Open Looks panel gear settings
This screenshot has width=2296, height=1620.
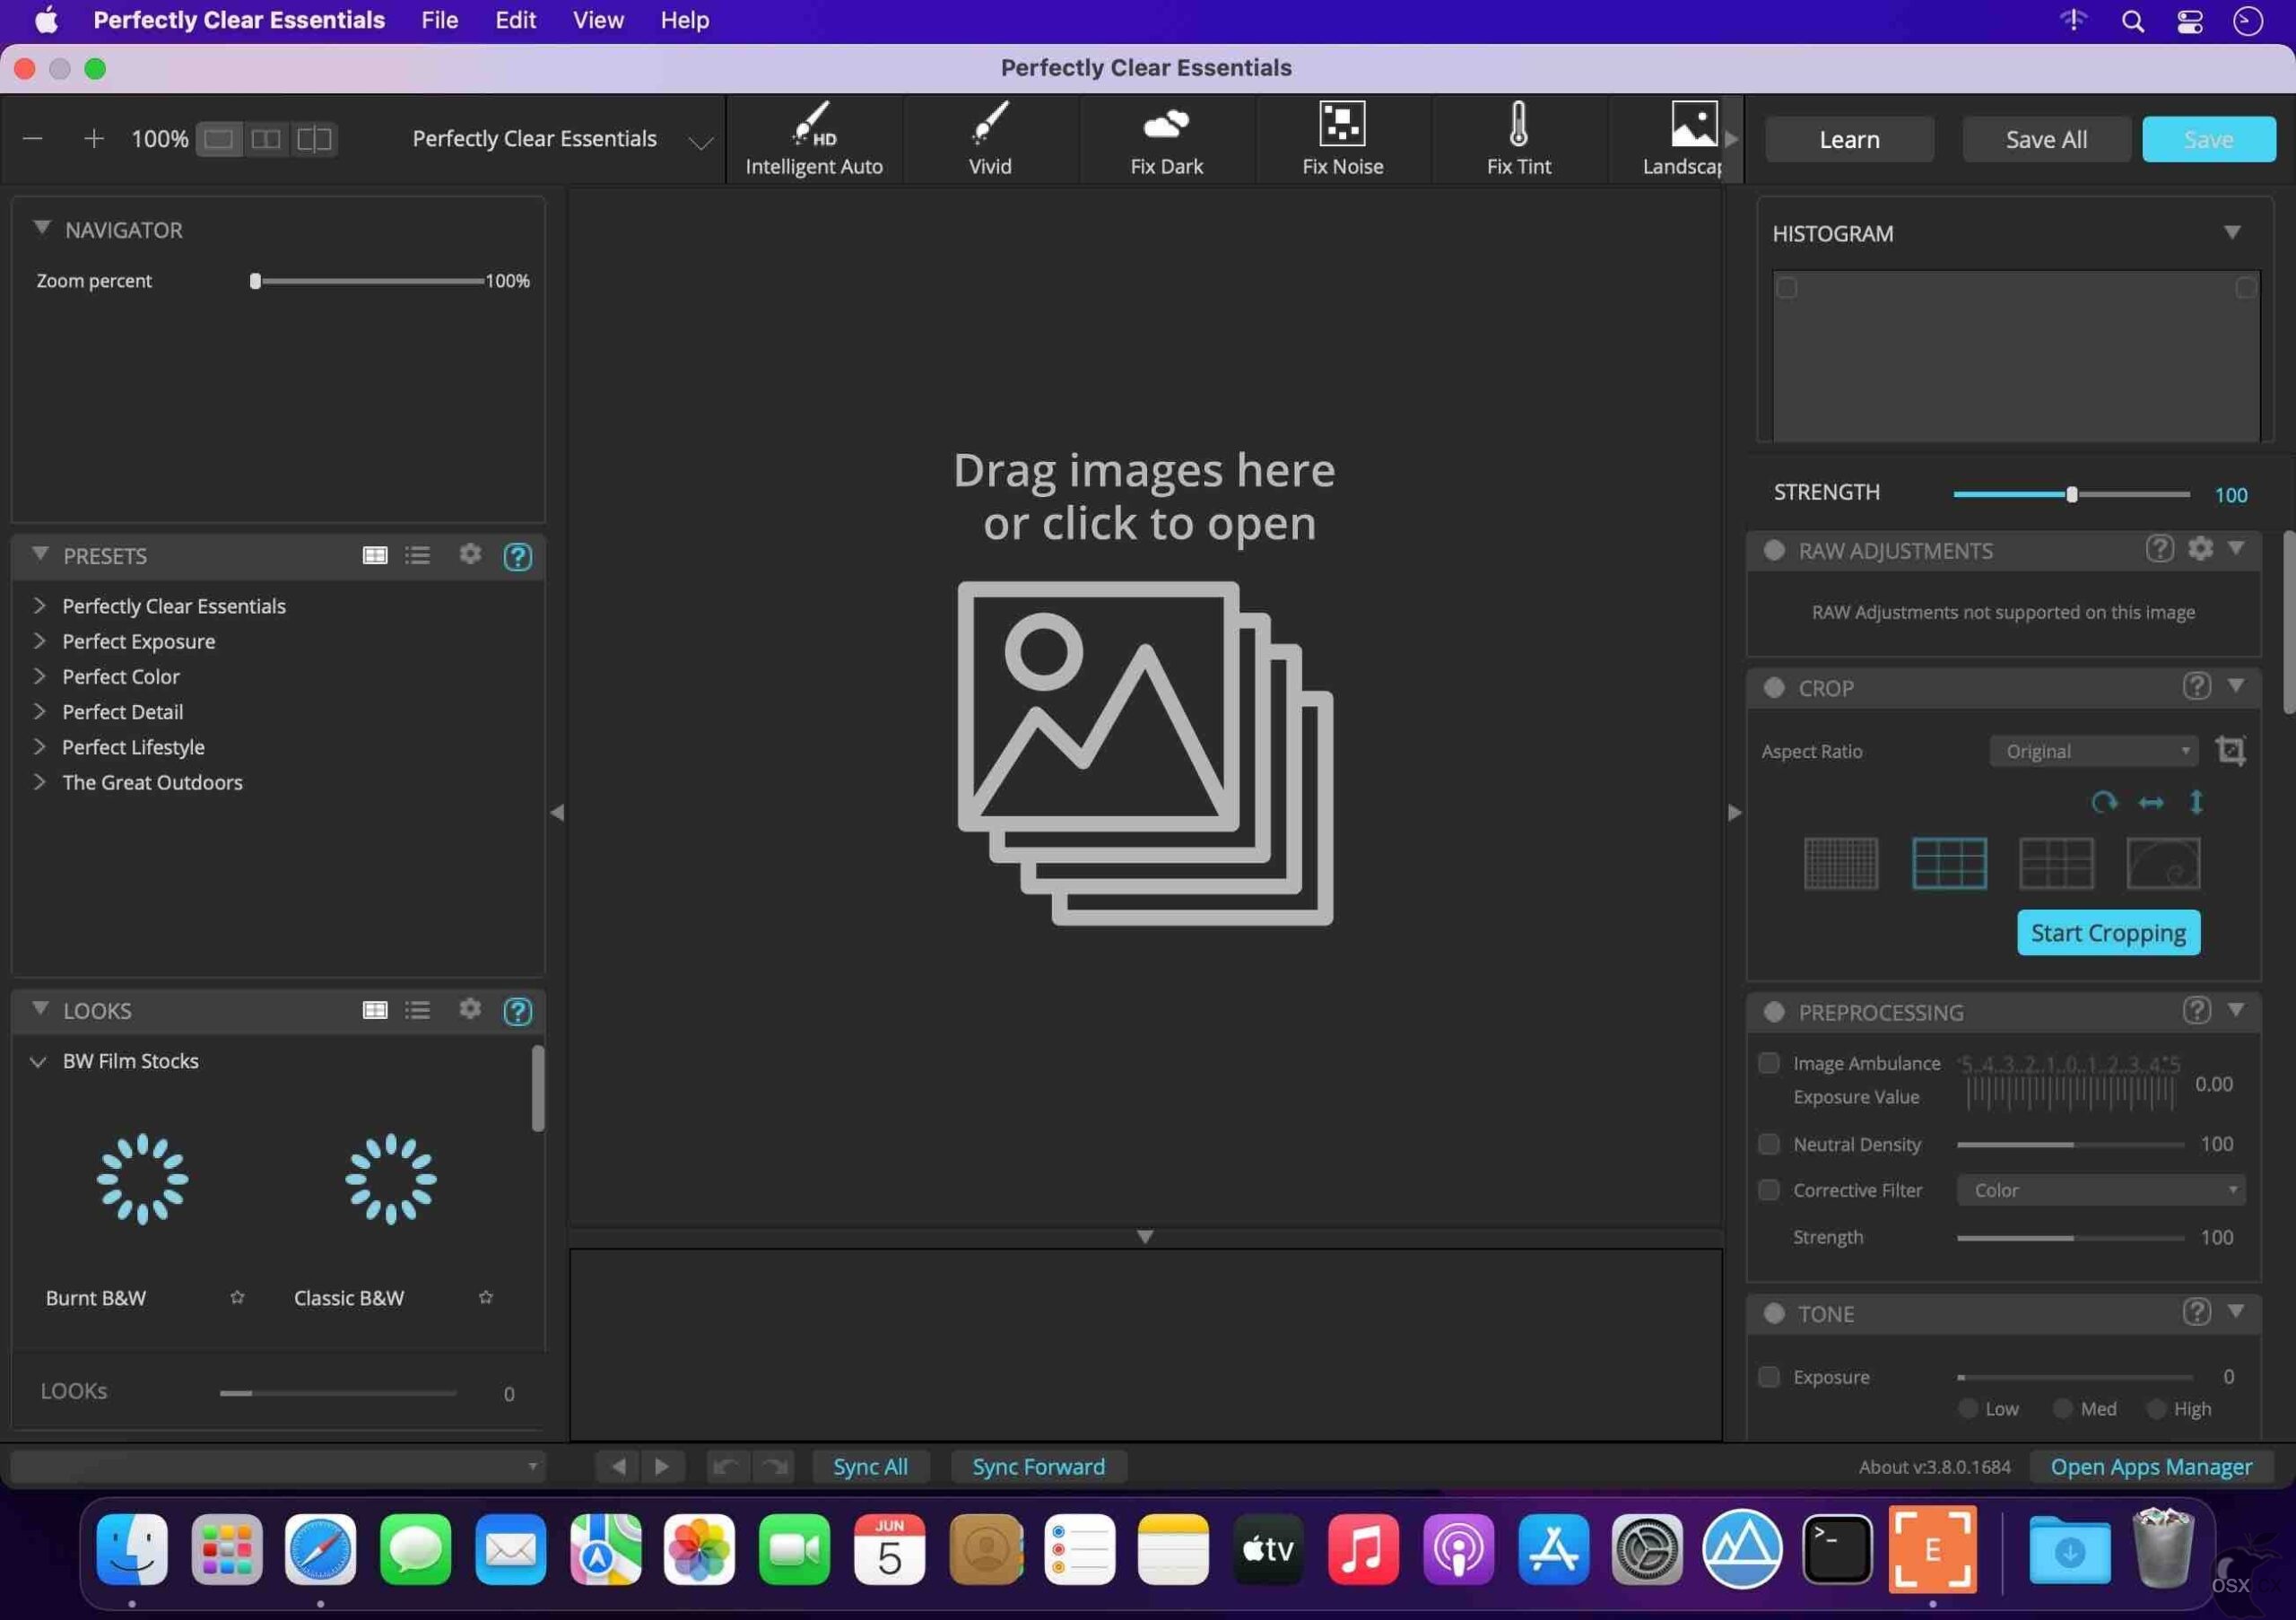coord(470,1009)
